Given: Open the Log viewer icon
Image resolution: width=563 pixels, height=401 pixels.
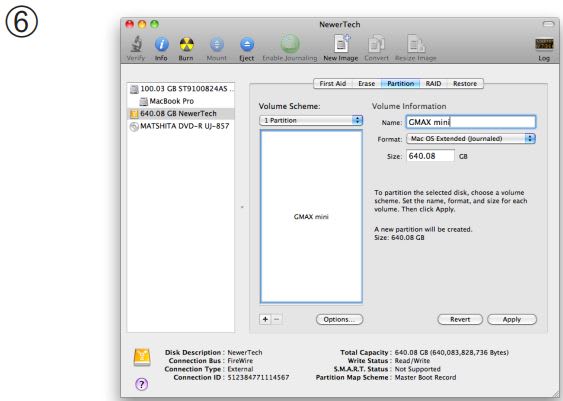Looking at the screenshot, I should coord(544,45).
